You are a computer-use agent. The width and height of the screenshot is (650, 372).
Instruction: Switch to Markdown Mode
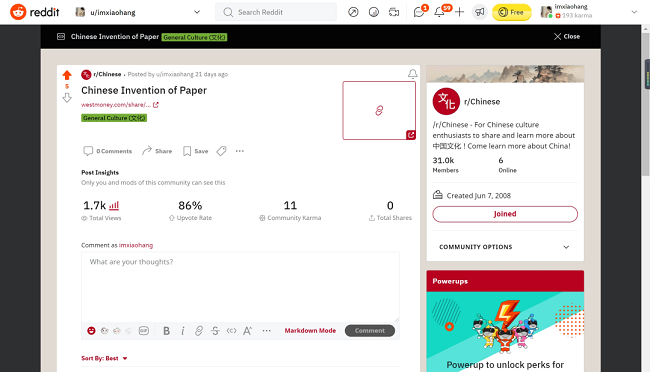click(310, 331)
